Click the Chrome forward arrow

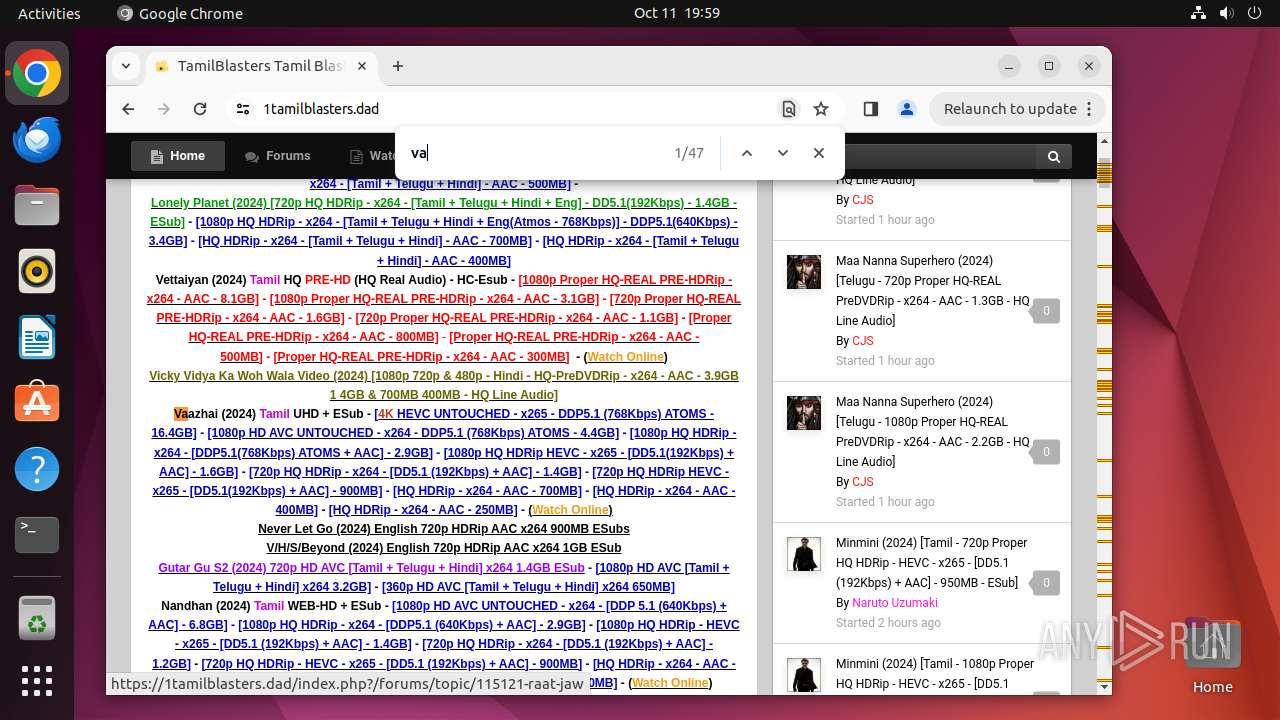pyautogui.click(x=164, y=109)
